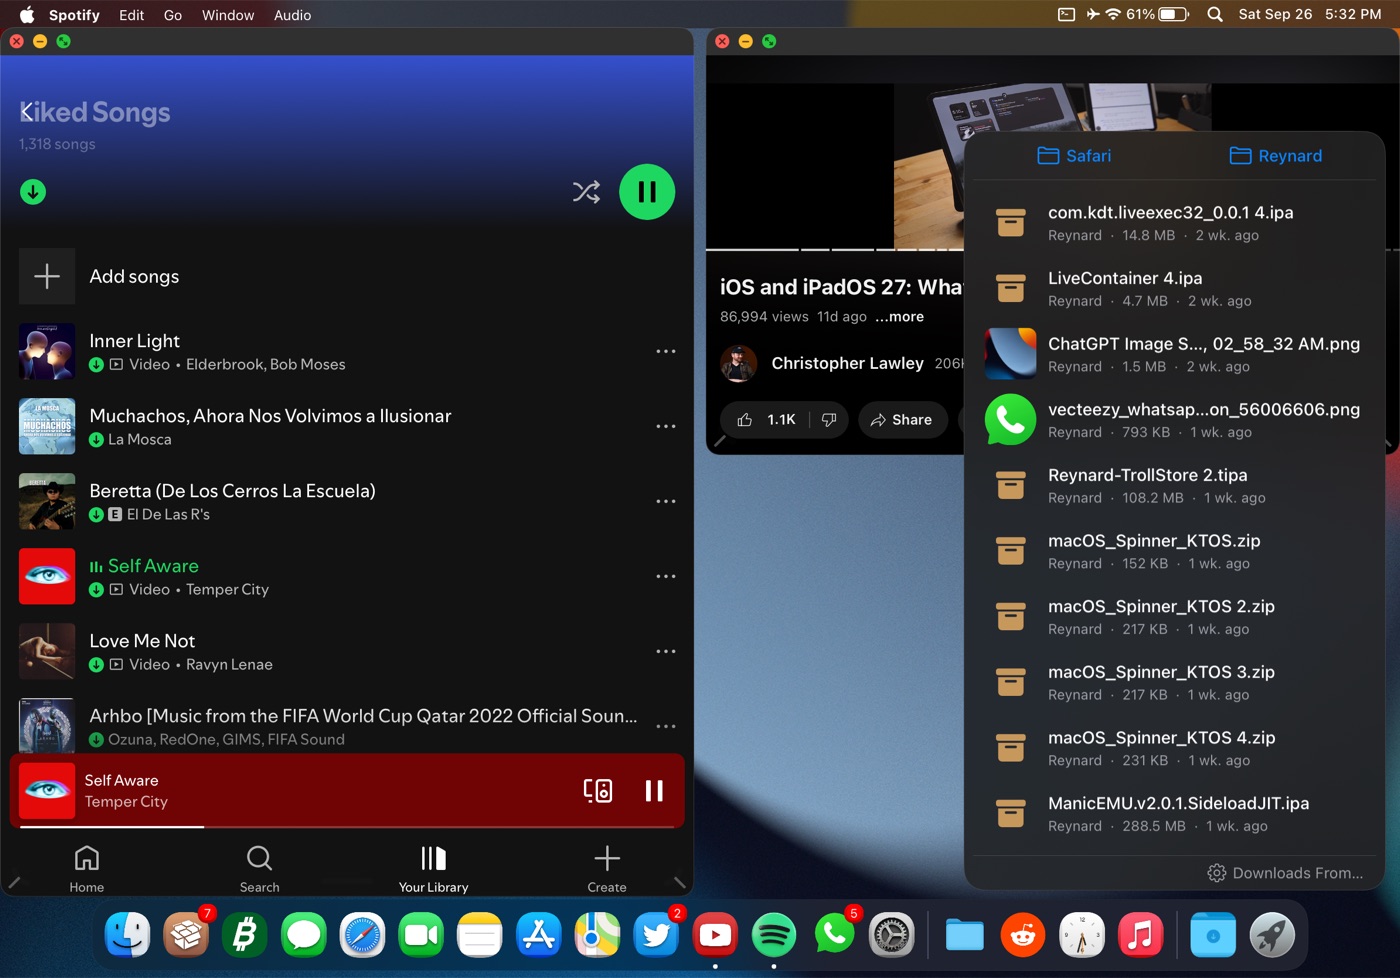Select the Beretta album cover thumbnail
The image size is (1400, 978).
47,501
